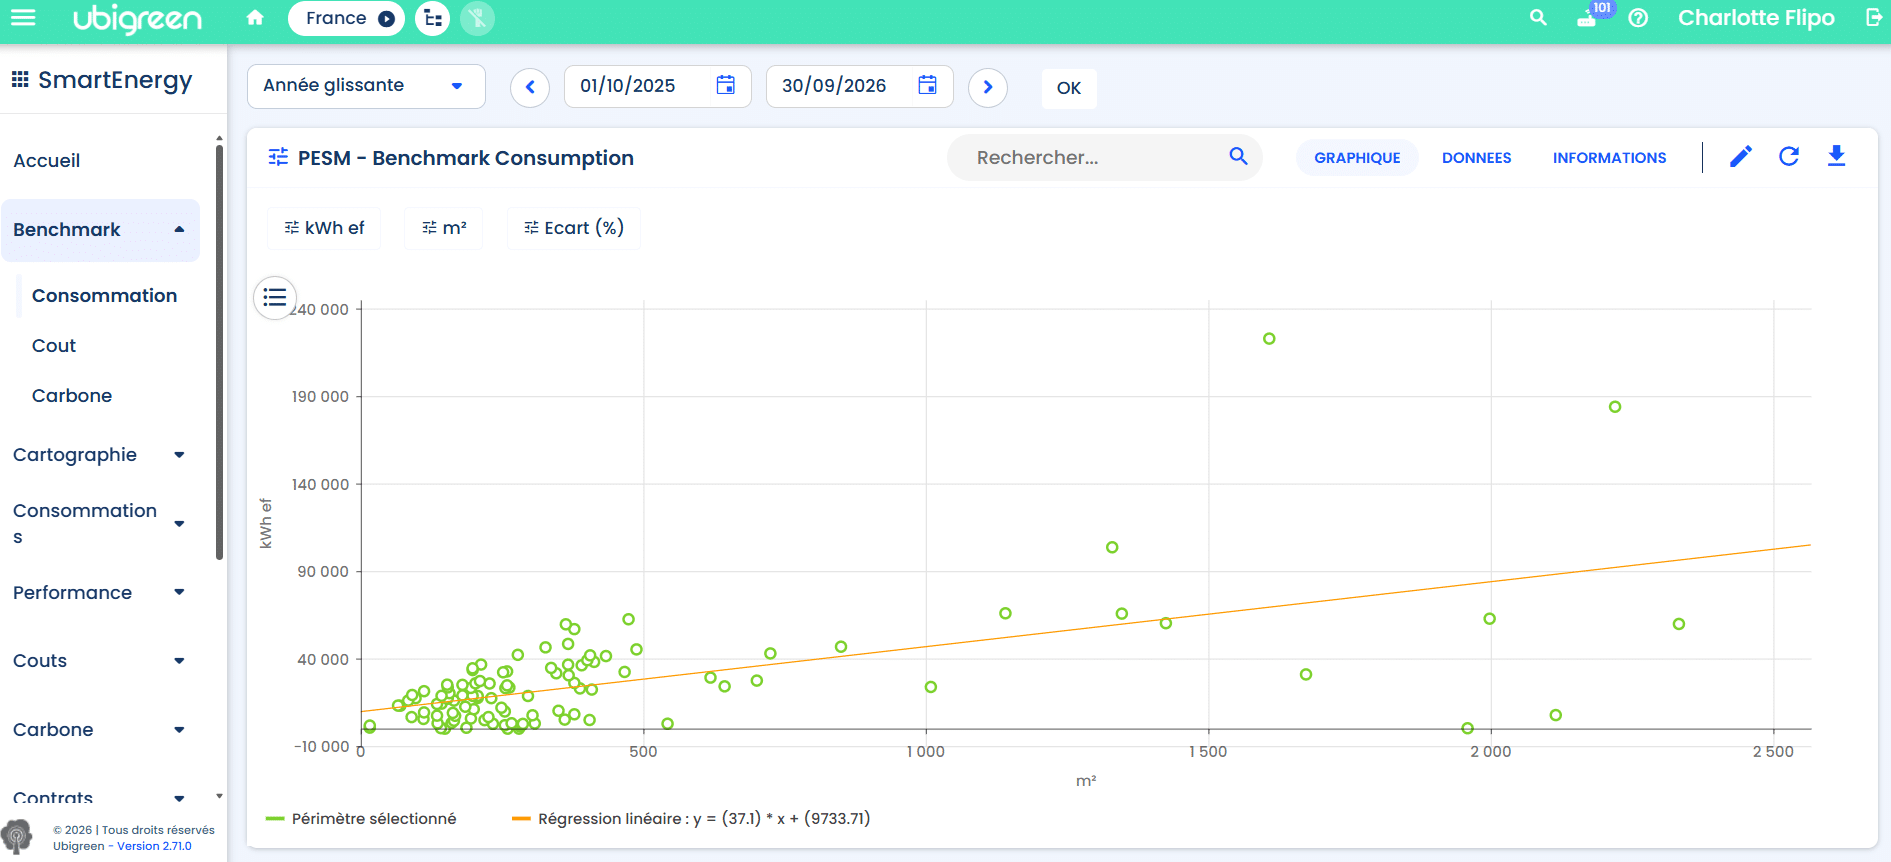Open the top bar search icon
Screen dimensions: 1891x862
[x=1538, y=18]
